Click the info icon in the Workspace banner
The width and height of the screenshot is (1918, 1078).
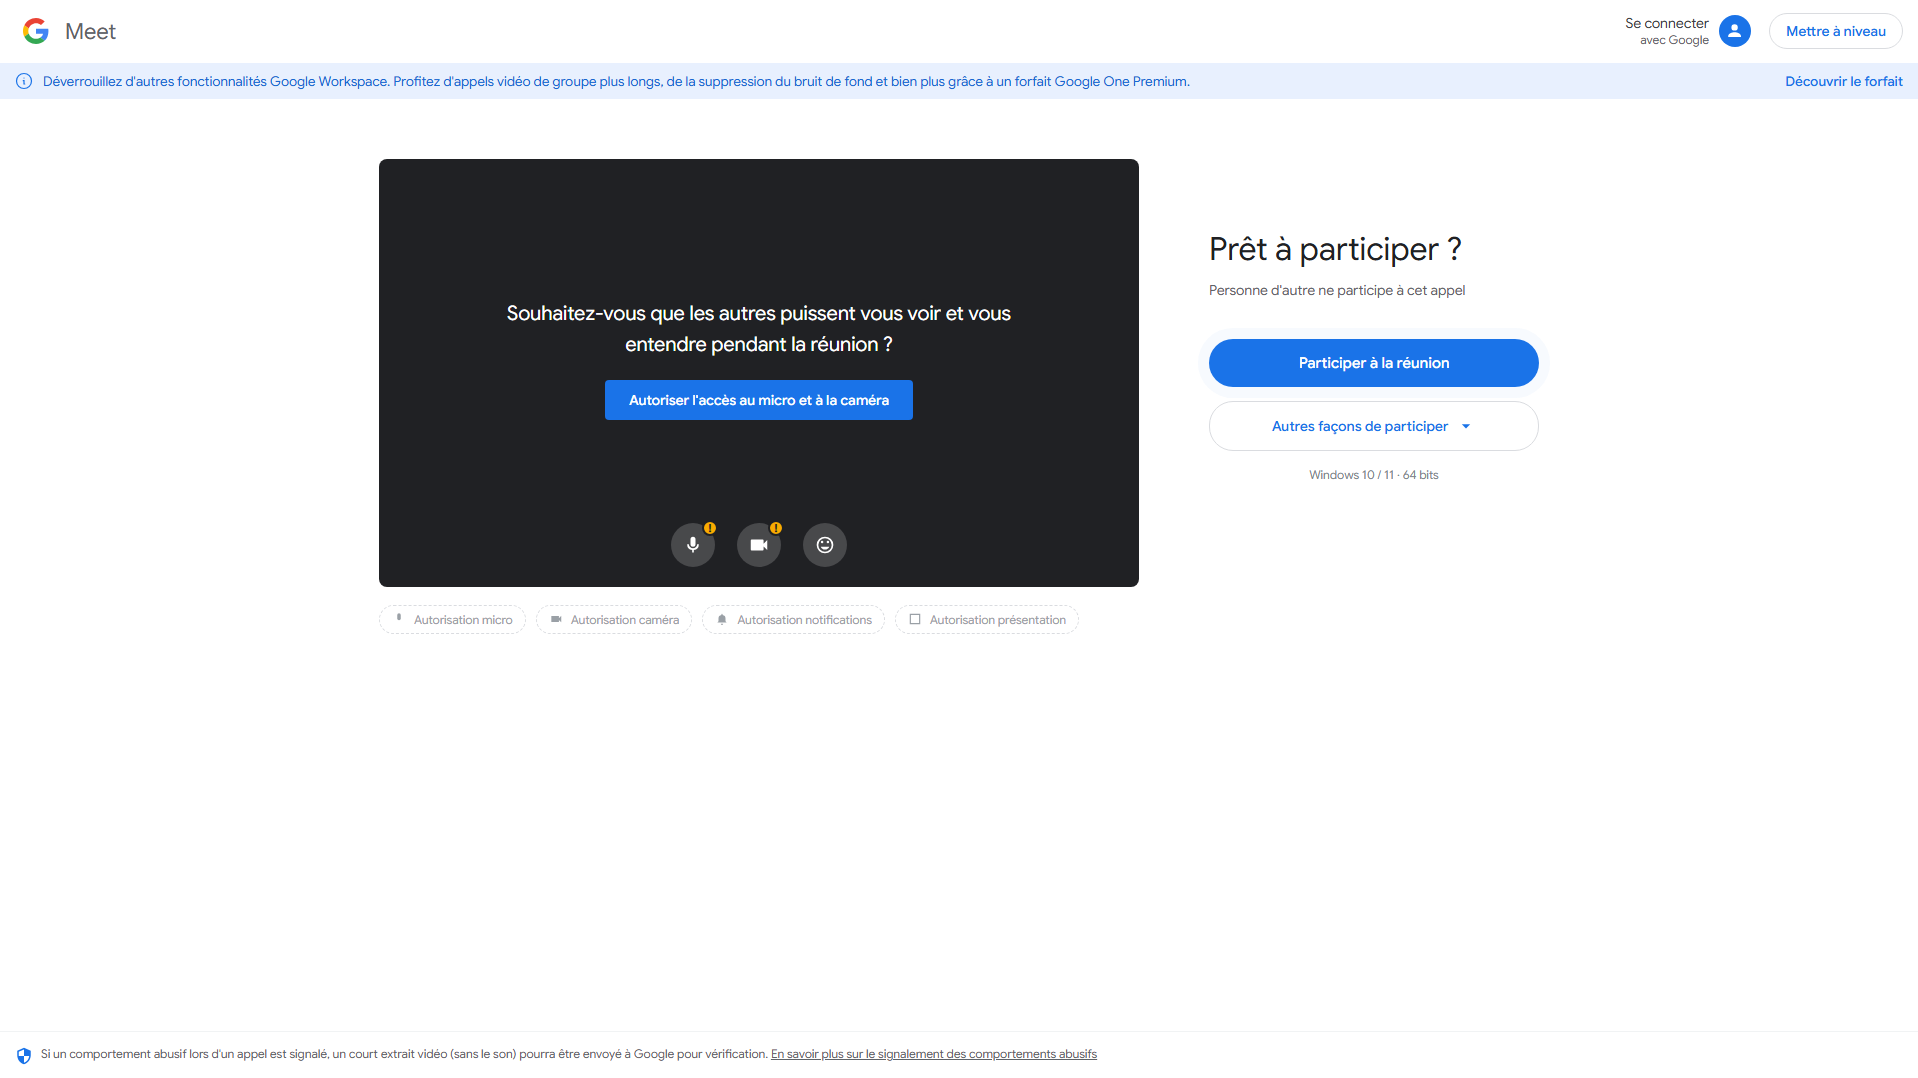(x=24, y=81)
